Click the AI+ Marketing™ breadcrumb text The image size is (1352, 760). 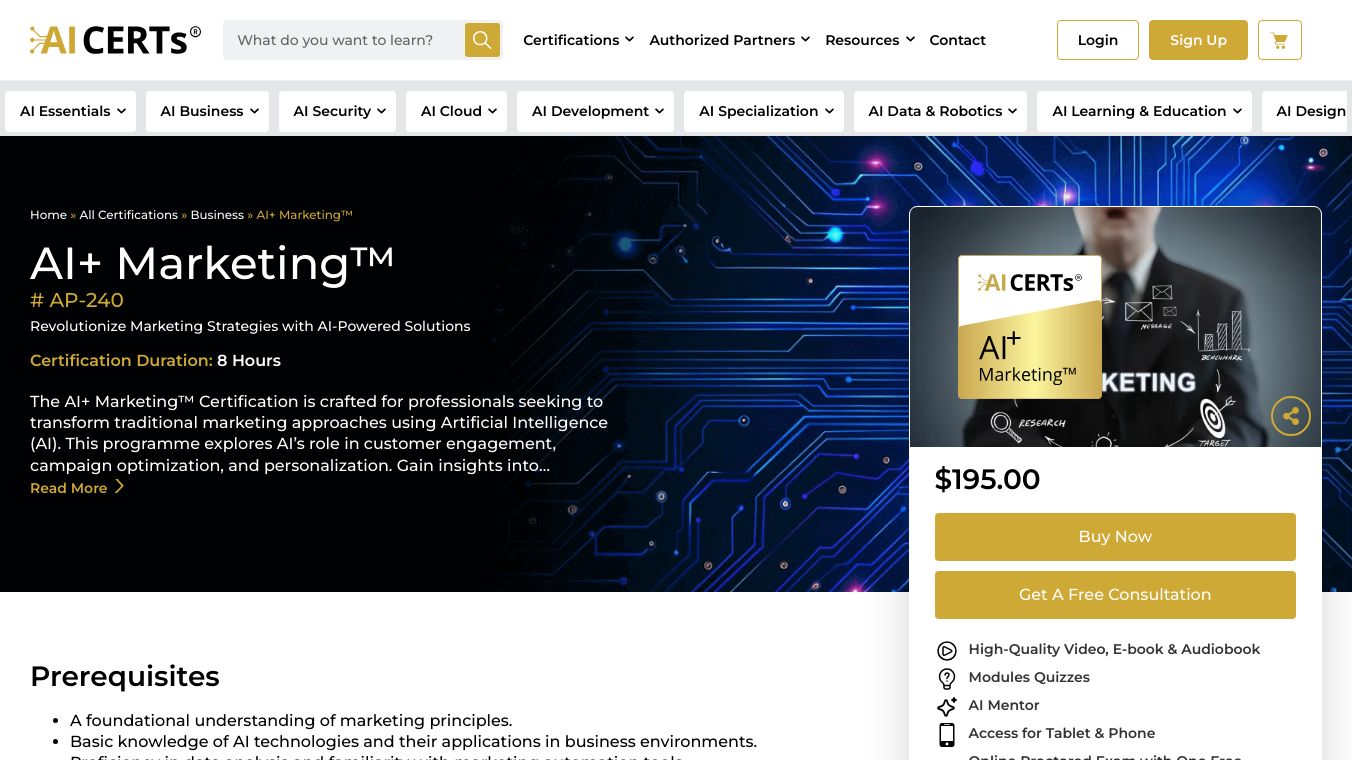coord(305,215)
